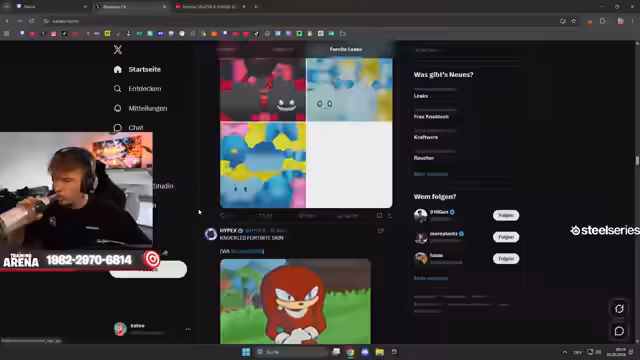
Task: Bookmark this page with star icon
Action: coord(573,21)
